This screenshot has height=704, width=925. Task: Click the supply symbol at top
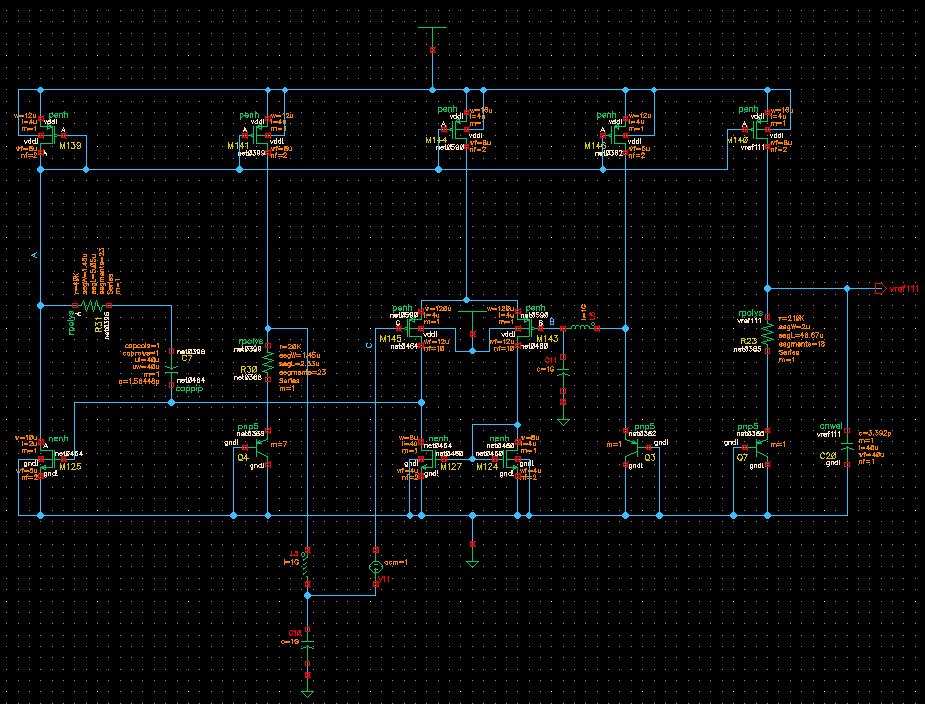(432, 38)
